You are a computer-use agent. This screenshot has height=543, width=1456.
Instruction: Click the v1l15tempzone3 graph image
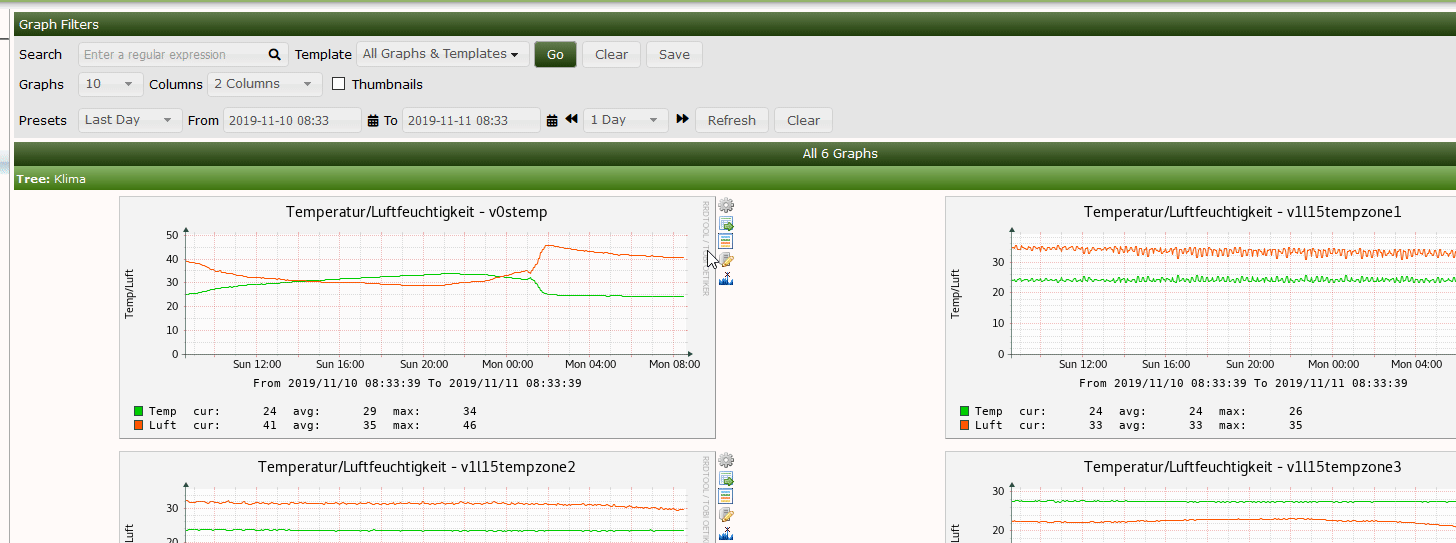(x=1200, y=497)
